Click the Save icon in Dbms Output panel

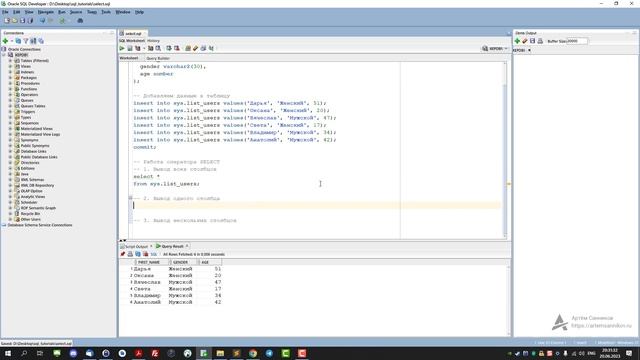pos(533,41)
